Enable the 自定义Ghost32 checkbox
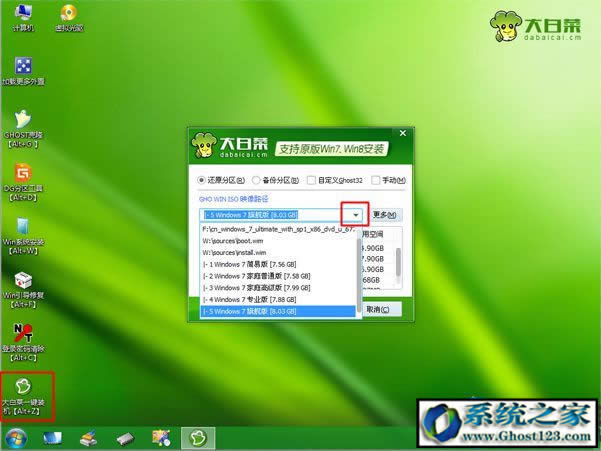The height and width of the screenshot is (451, 601). tap(335, 180)
